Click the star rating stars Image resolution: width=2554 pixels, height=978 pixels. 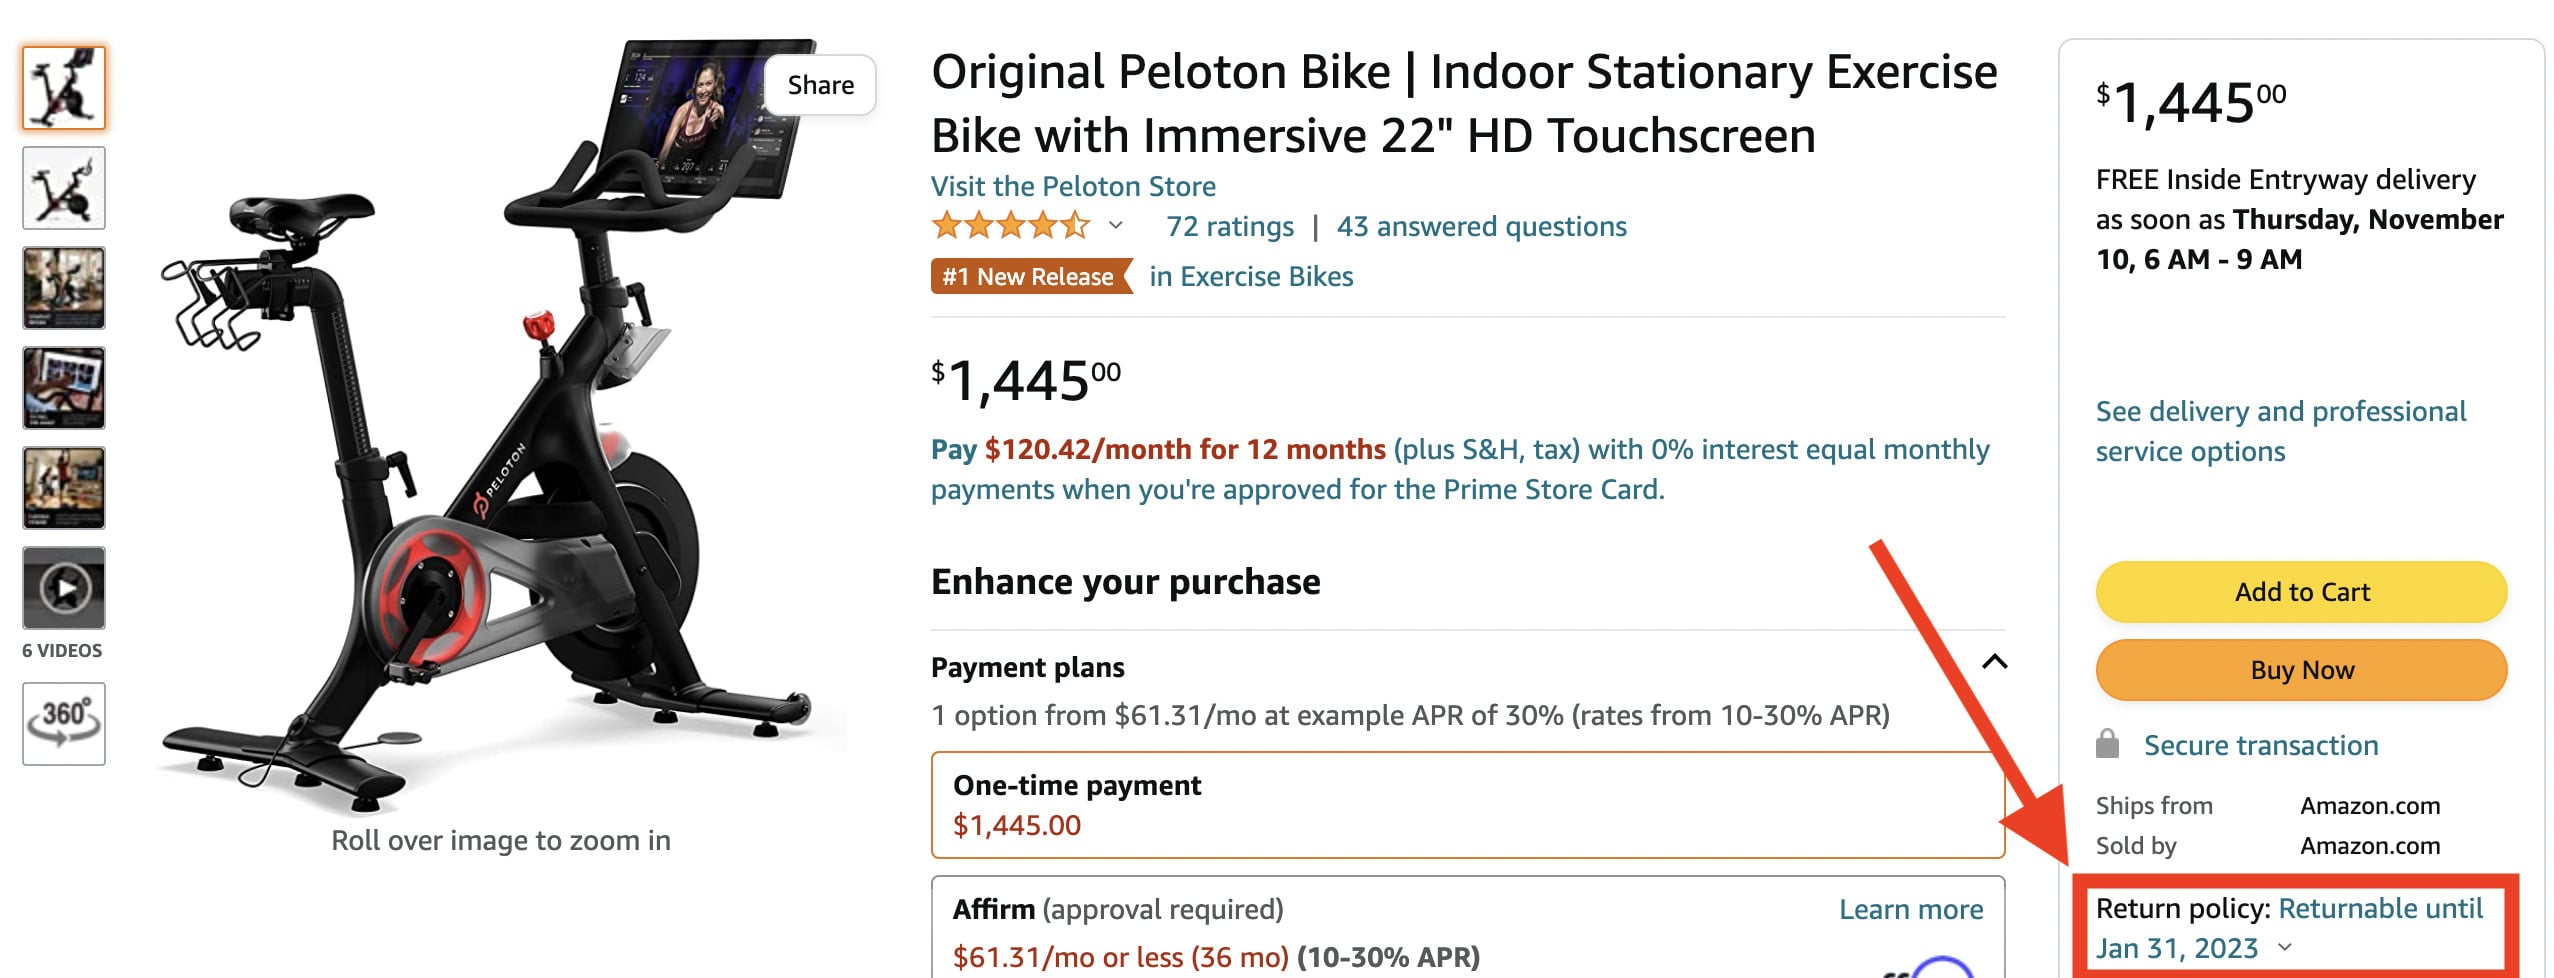[1010, 227]
